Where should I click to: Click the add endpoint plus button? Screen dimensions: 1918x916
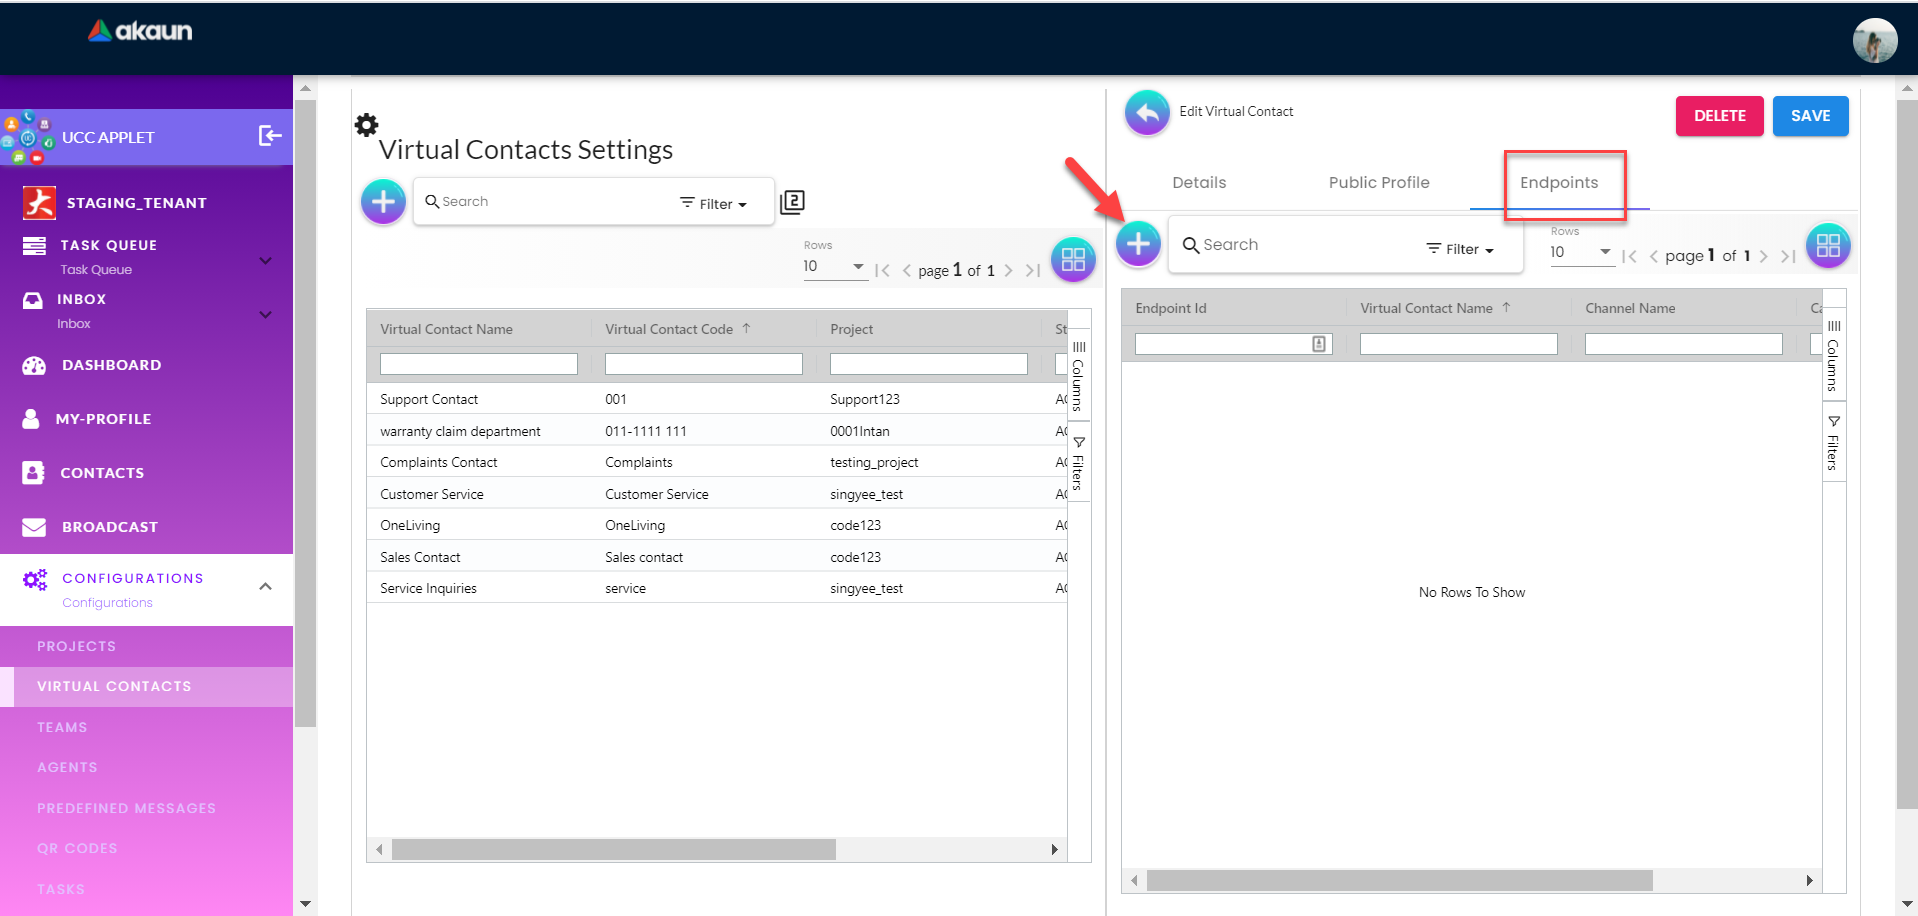1138,243
